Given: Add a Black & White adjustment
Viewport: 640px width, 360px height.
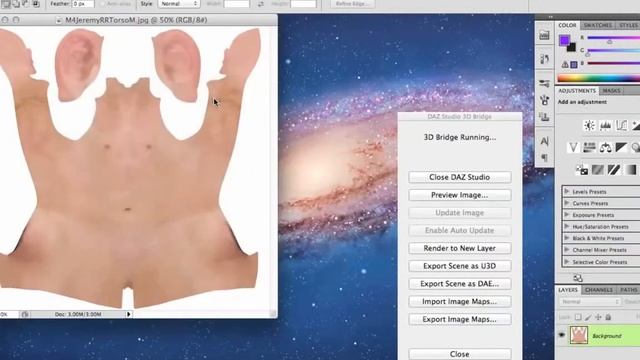Looking at the screenshot, I should coord(621,147).
